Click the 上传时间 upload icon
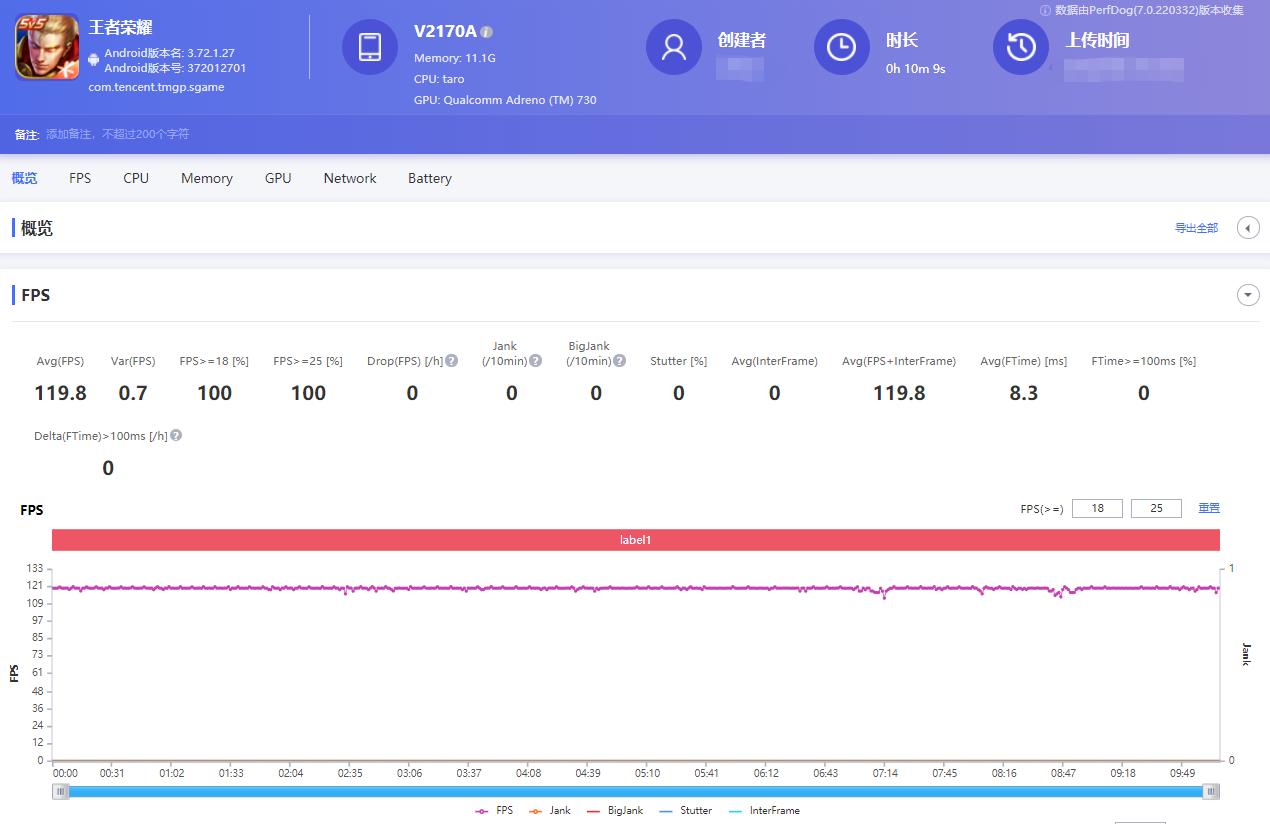 coord(1021,46)
